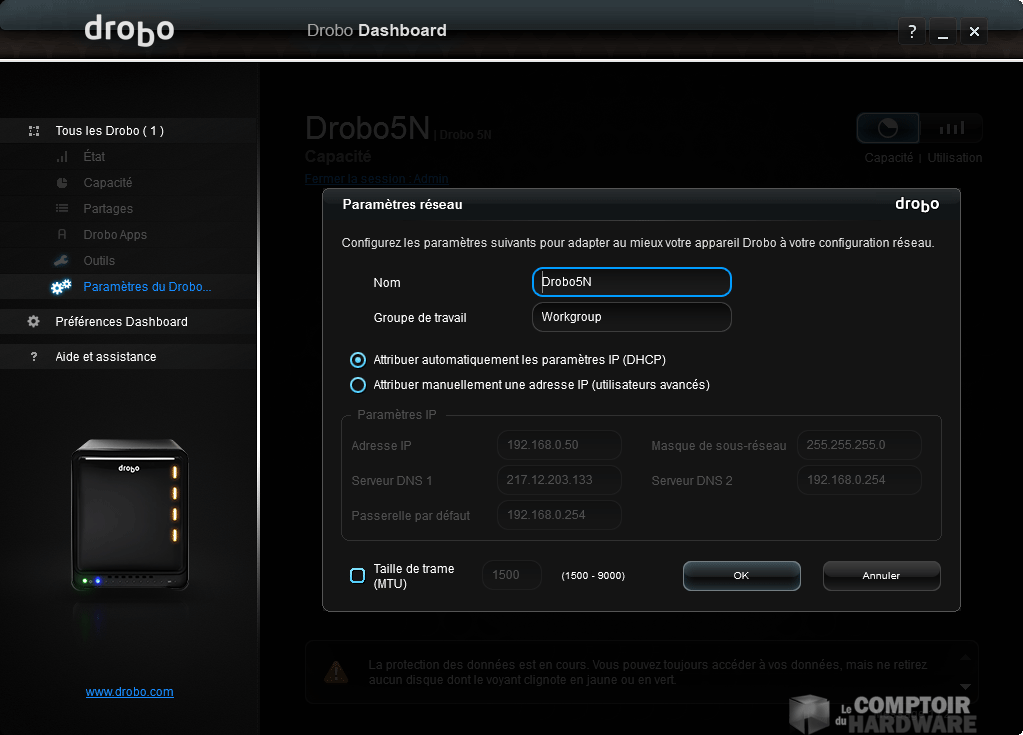1023x735 pixels.
Task: Click the Groupe de travail input field
Action: point(631,317)
